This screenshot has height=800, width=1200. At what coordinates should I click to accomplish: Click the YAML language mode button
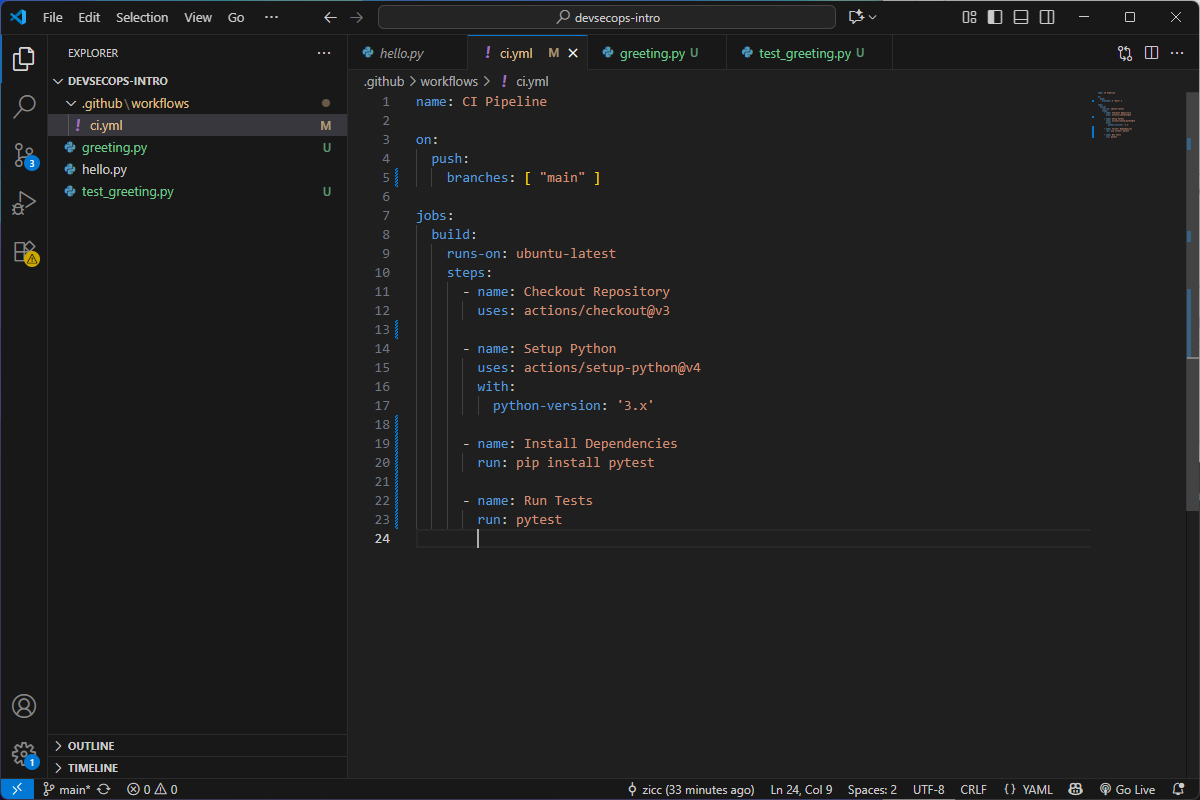(x=1028, y=789)
